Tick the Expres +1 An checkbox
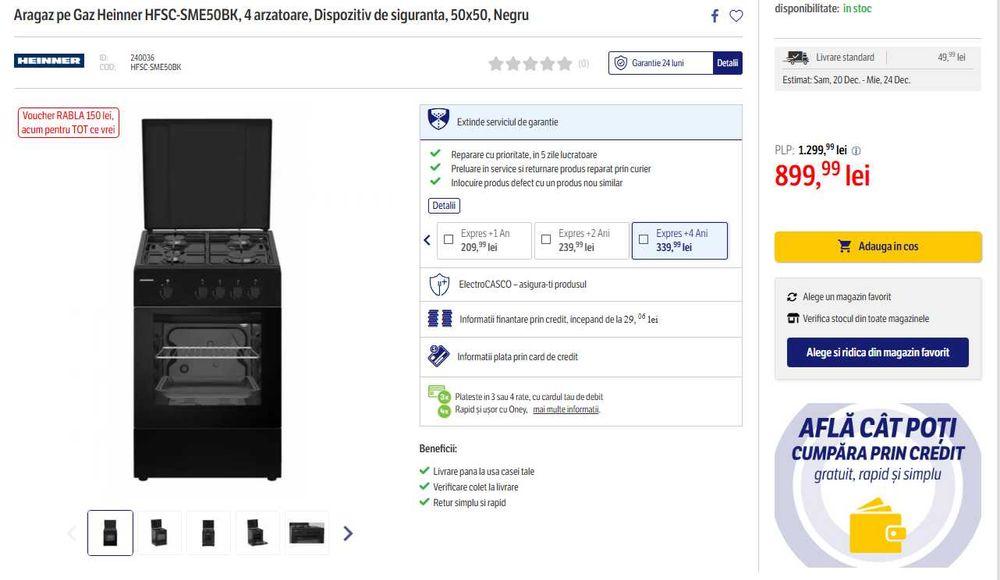This screenshot has width=1000, height=580. coord(449,239)
